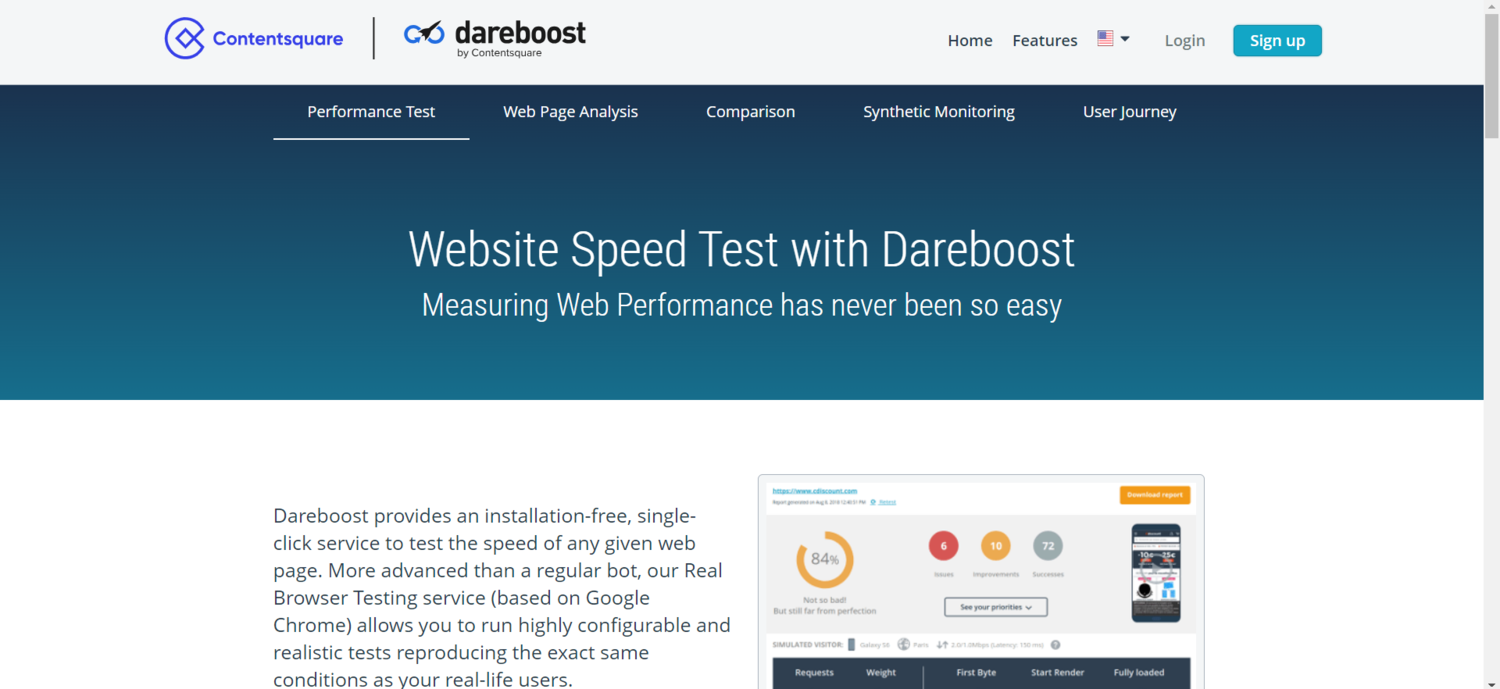Click the red Issues count circle
The width and height of the screenshot is (1500, 689).
943,546
